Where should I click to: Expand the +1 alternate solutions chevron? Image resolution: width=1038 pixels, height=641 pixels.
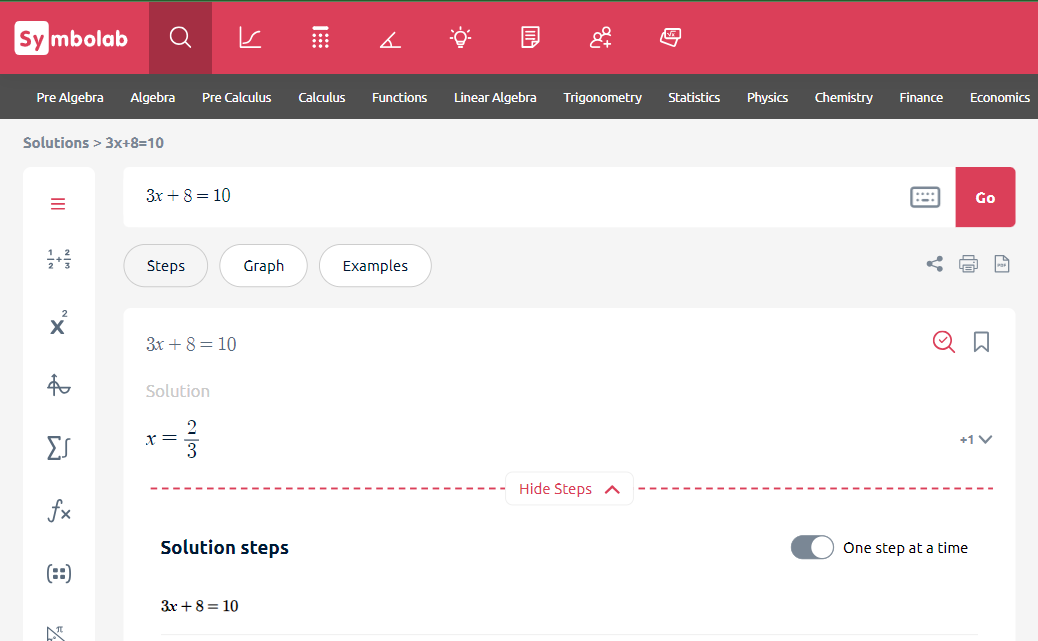coord(976,440)
